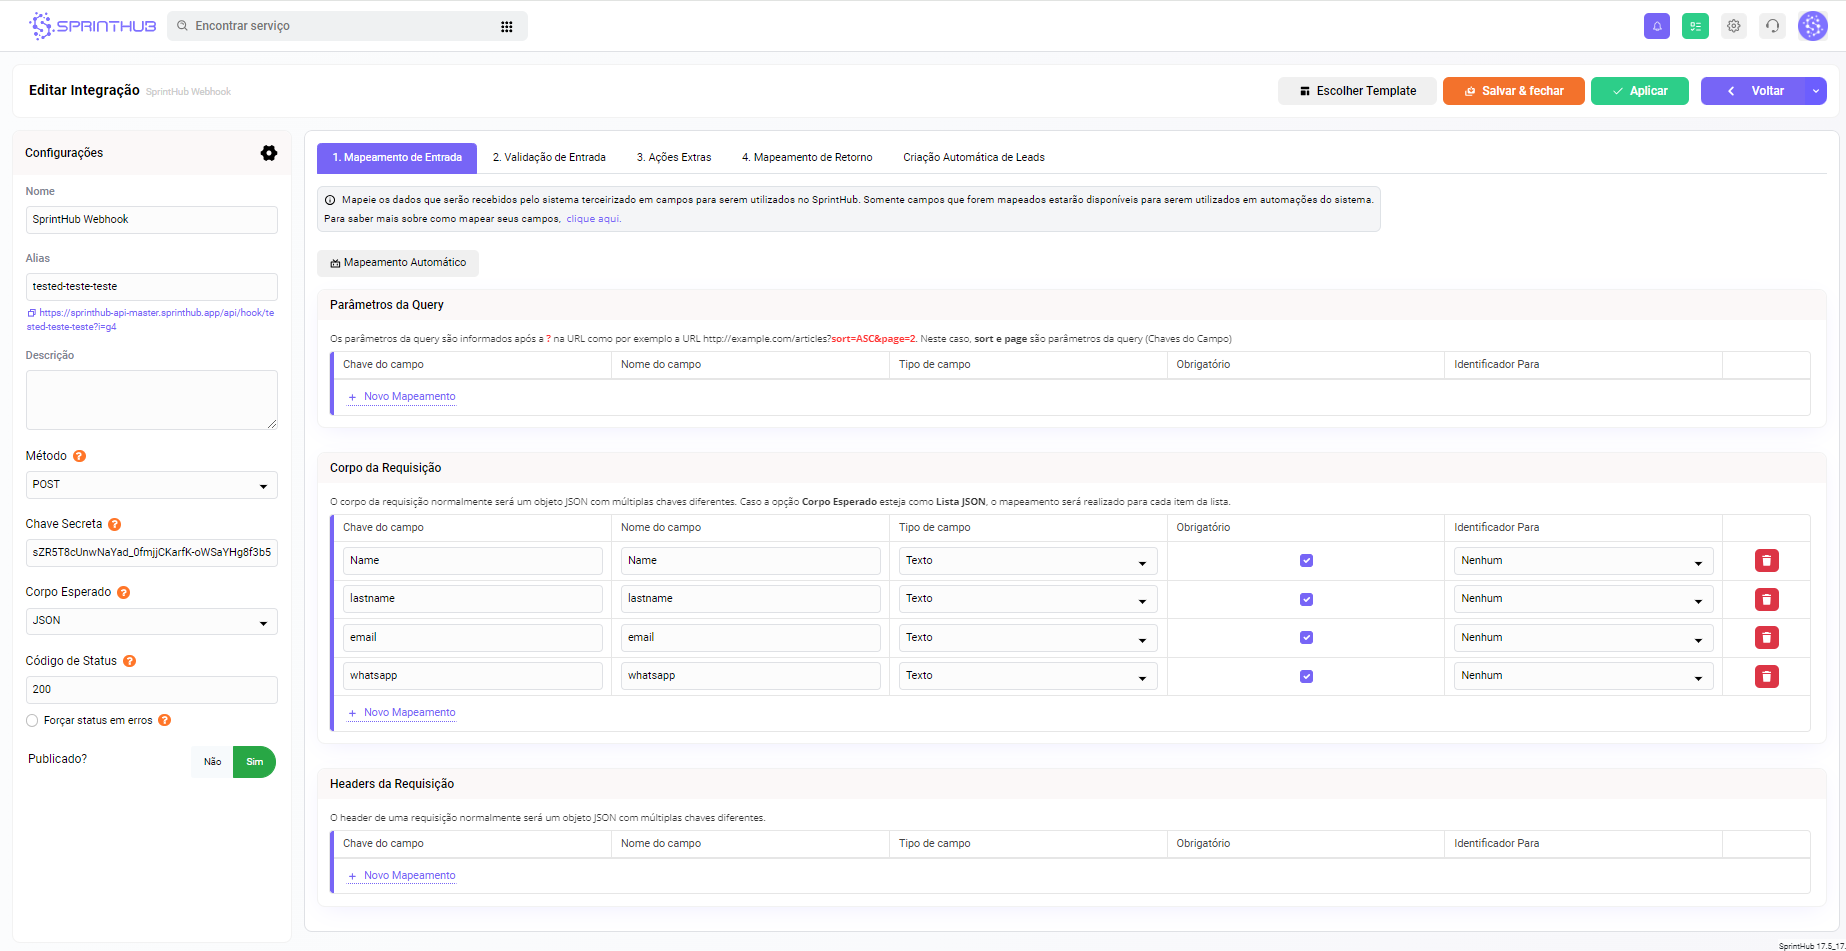Open the notifications bell icon
This screenshot has height=951, width=1846.
coord(1656,26)
